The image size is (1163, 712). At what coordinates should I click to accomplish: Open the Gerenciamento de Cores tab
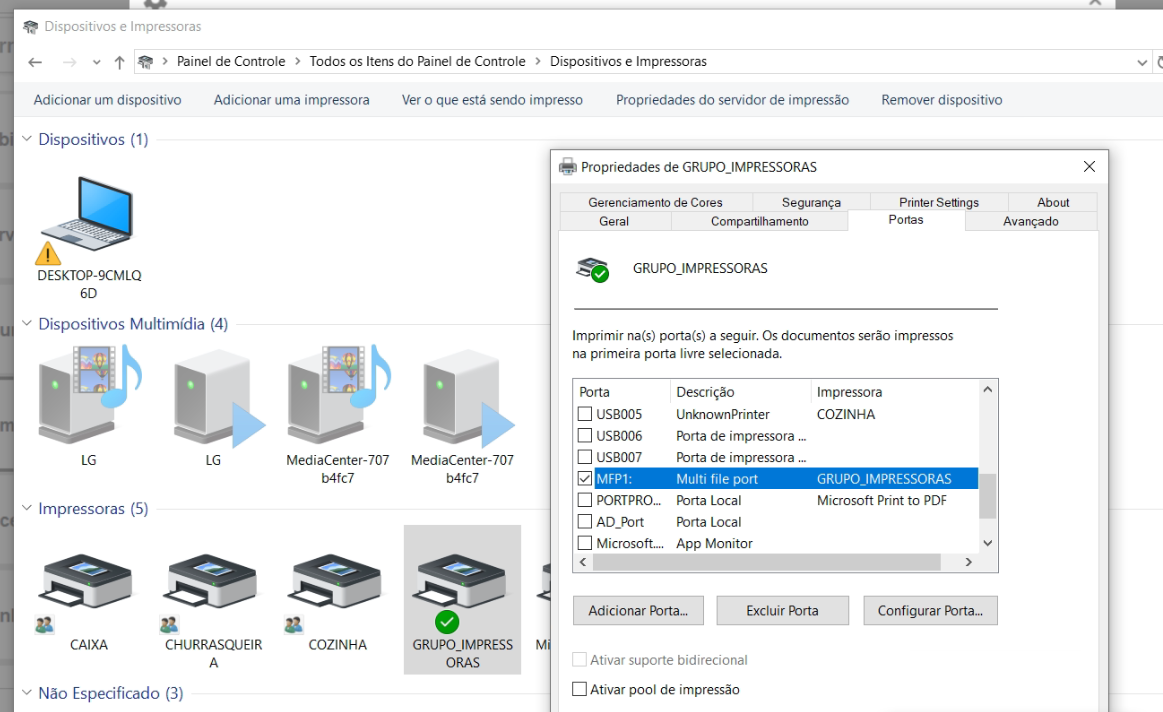(x=656, y=202)
